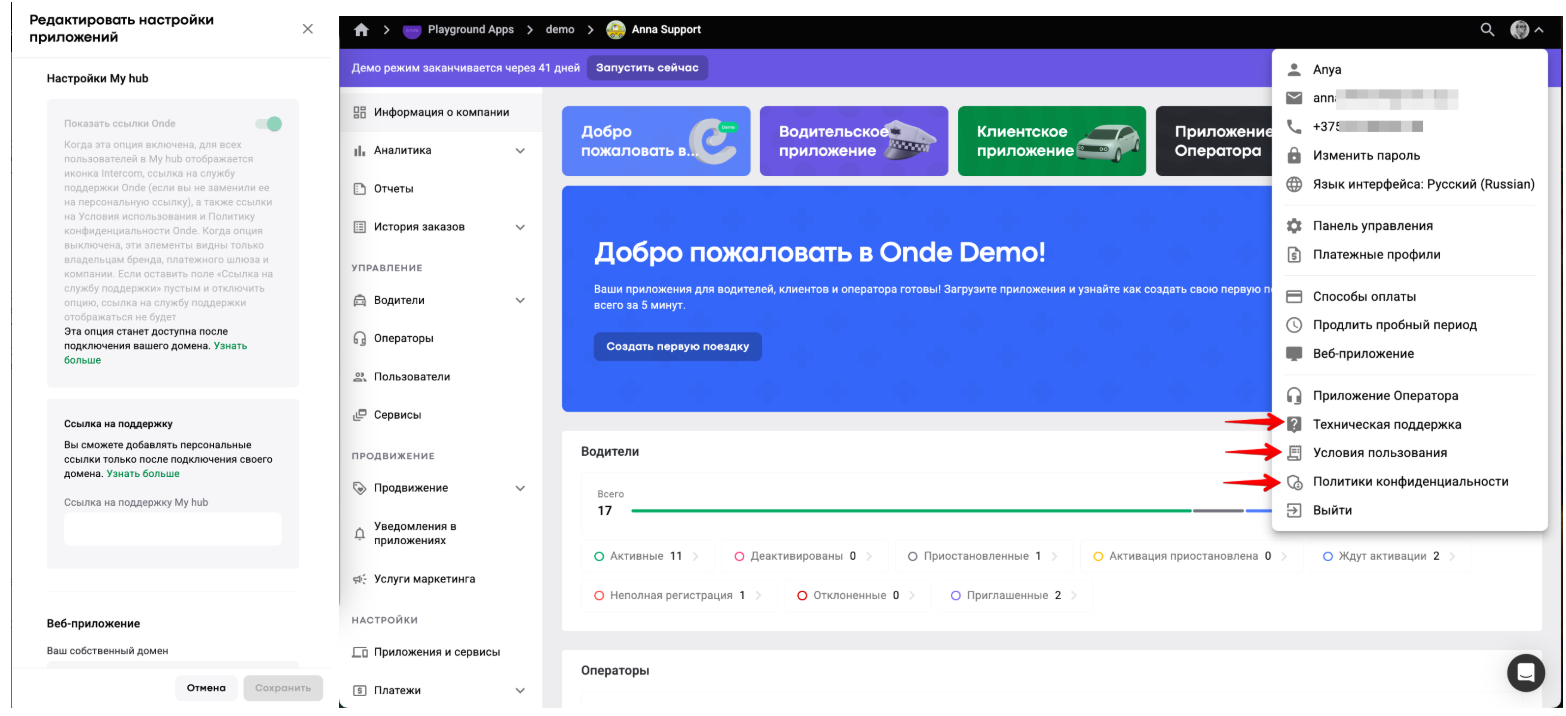
Task: Click the Запустить сейчас button
Action: point(647,68)
